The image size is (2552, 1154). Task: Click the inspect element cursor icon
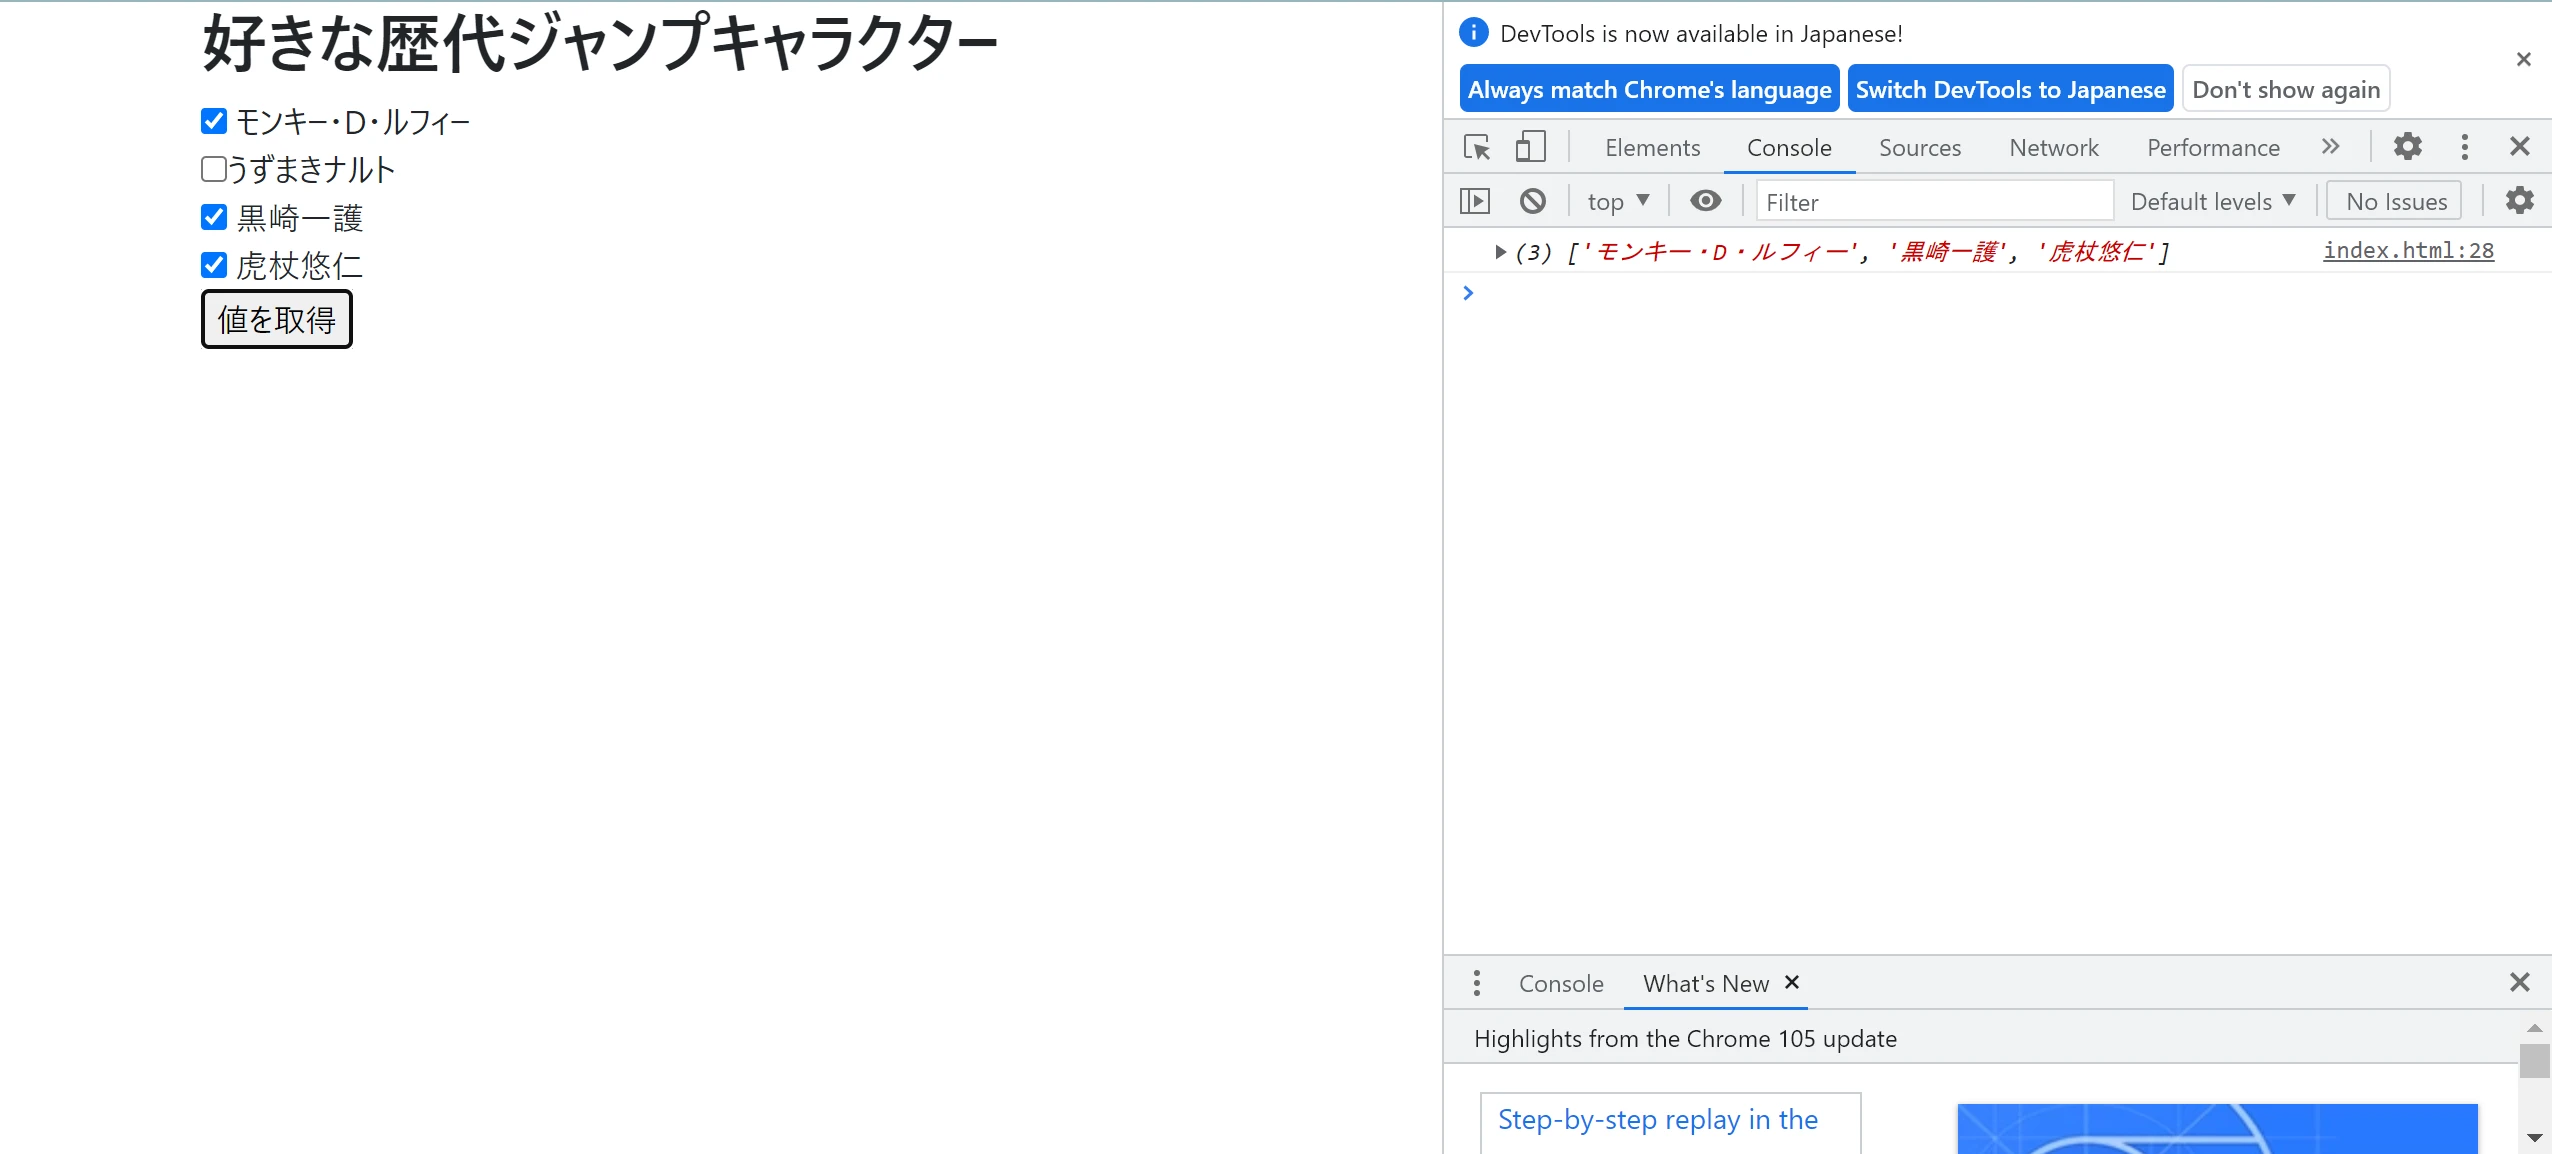tap(1476, 146)
